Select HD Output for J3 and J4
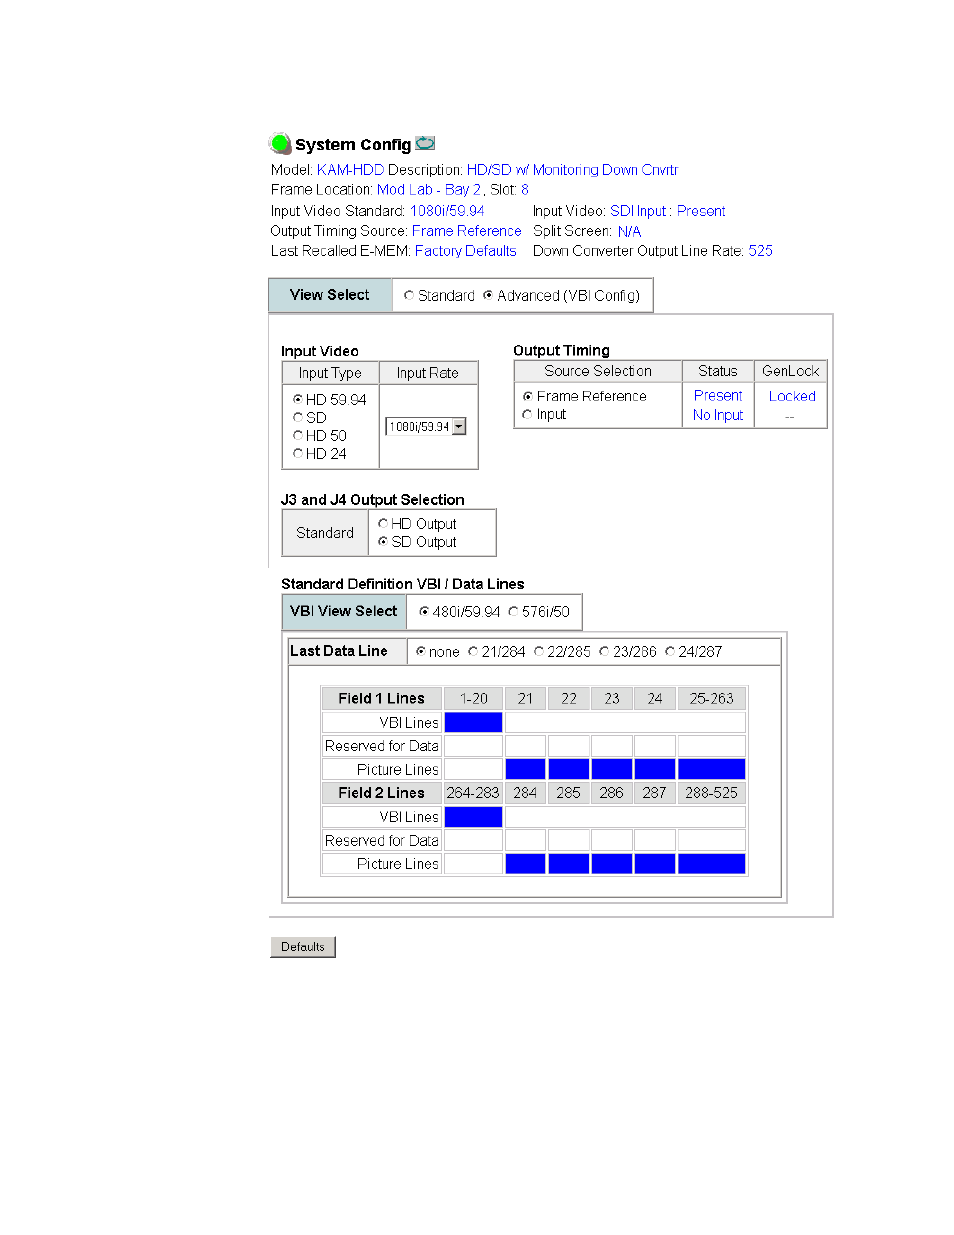 tap(383, 523)
